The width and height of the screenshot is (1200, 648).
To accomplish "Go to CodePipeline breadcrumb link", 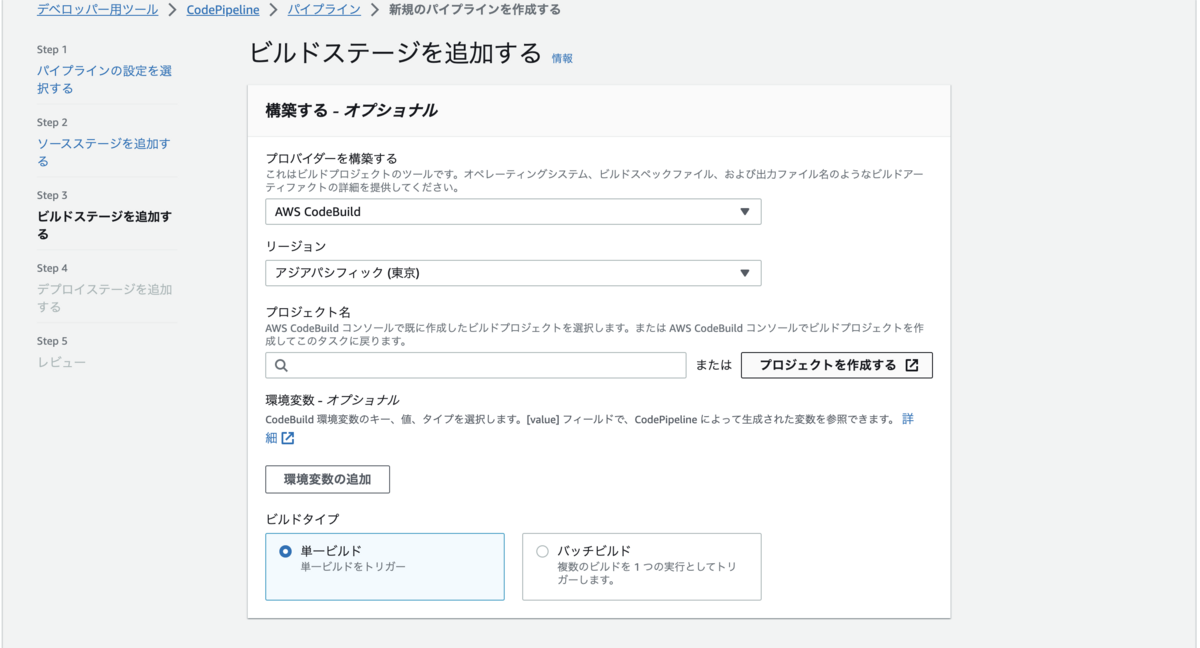I will tap(223, 9).
